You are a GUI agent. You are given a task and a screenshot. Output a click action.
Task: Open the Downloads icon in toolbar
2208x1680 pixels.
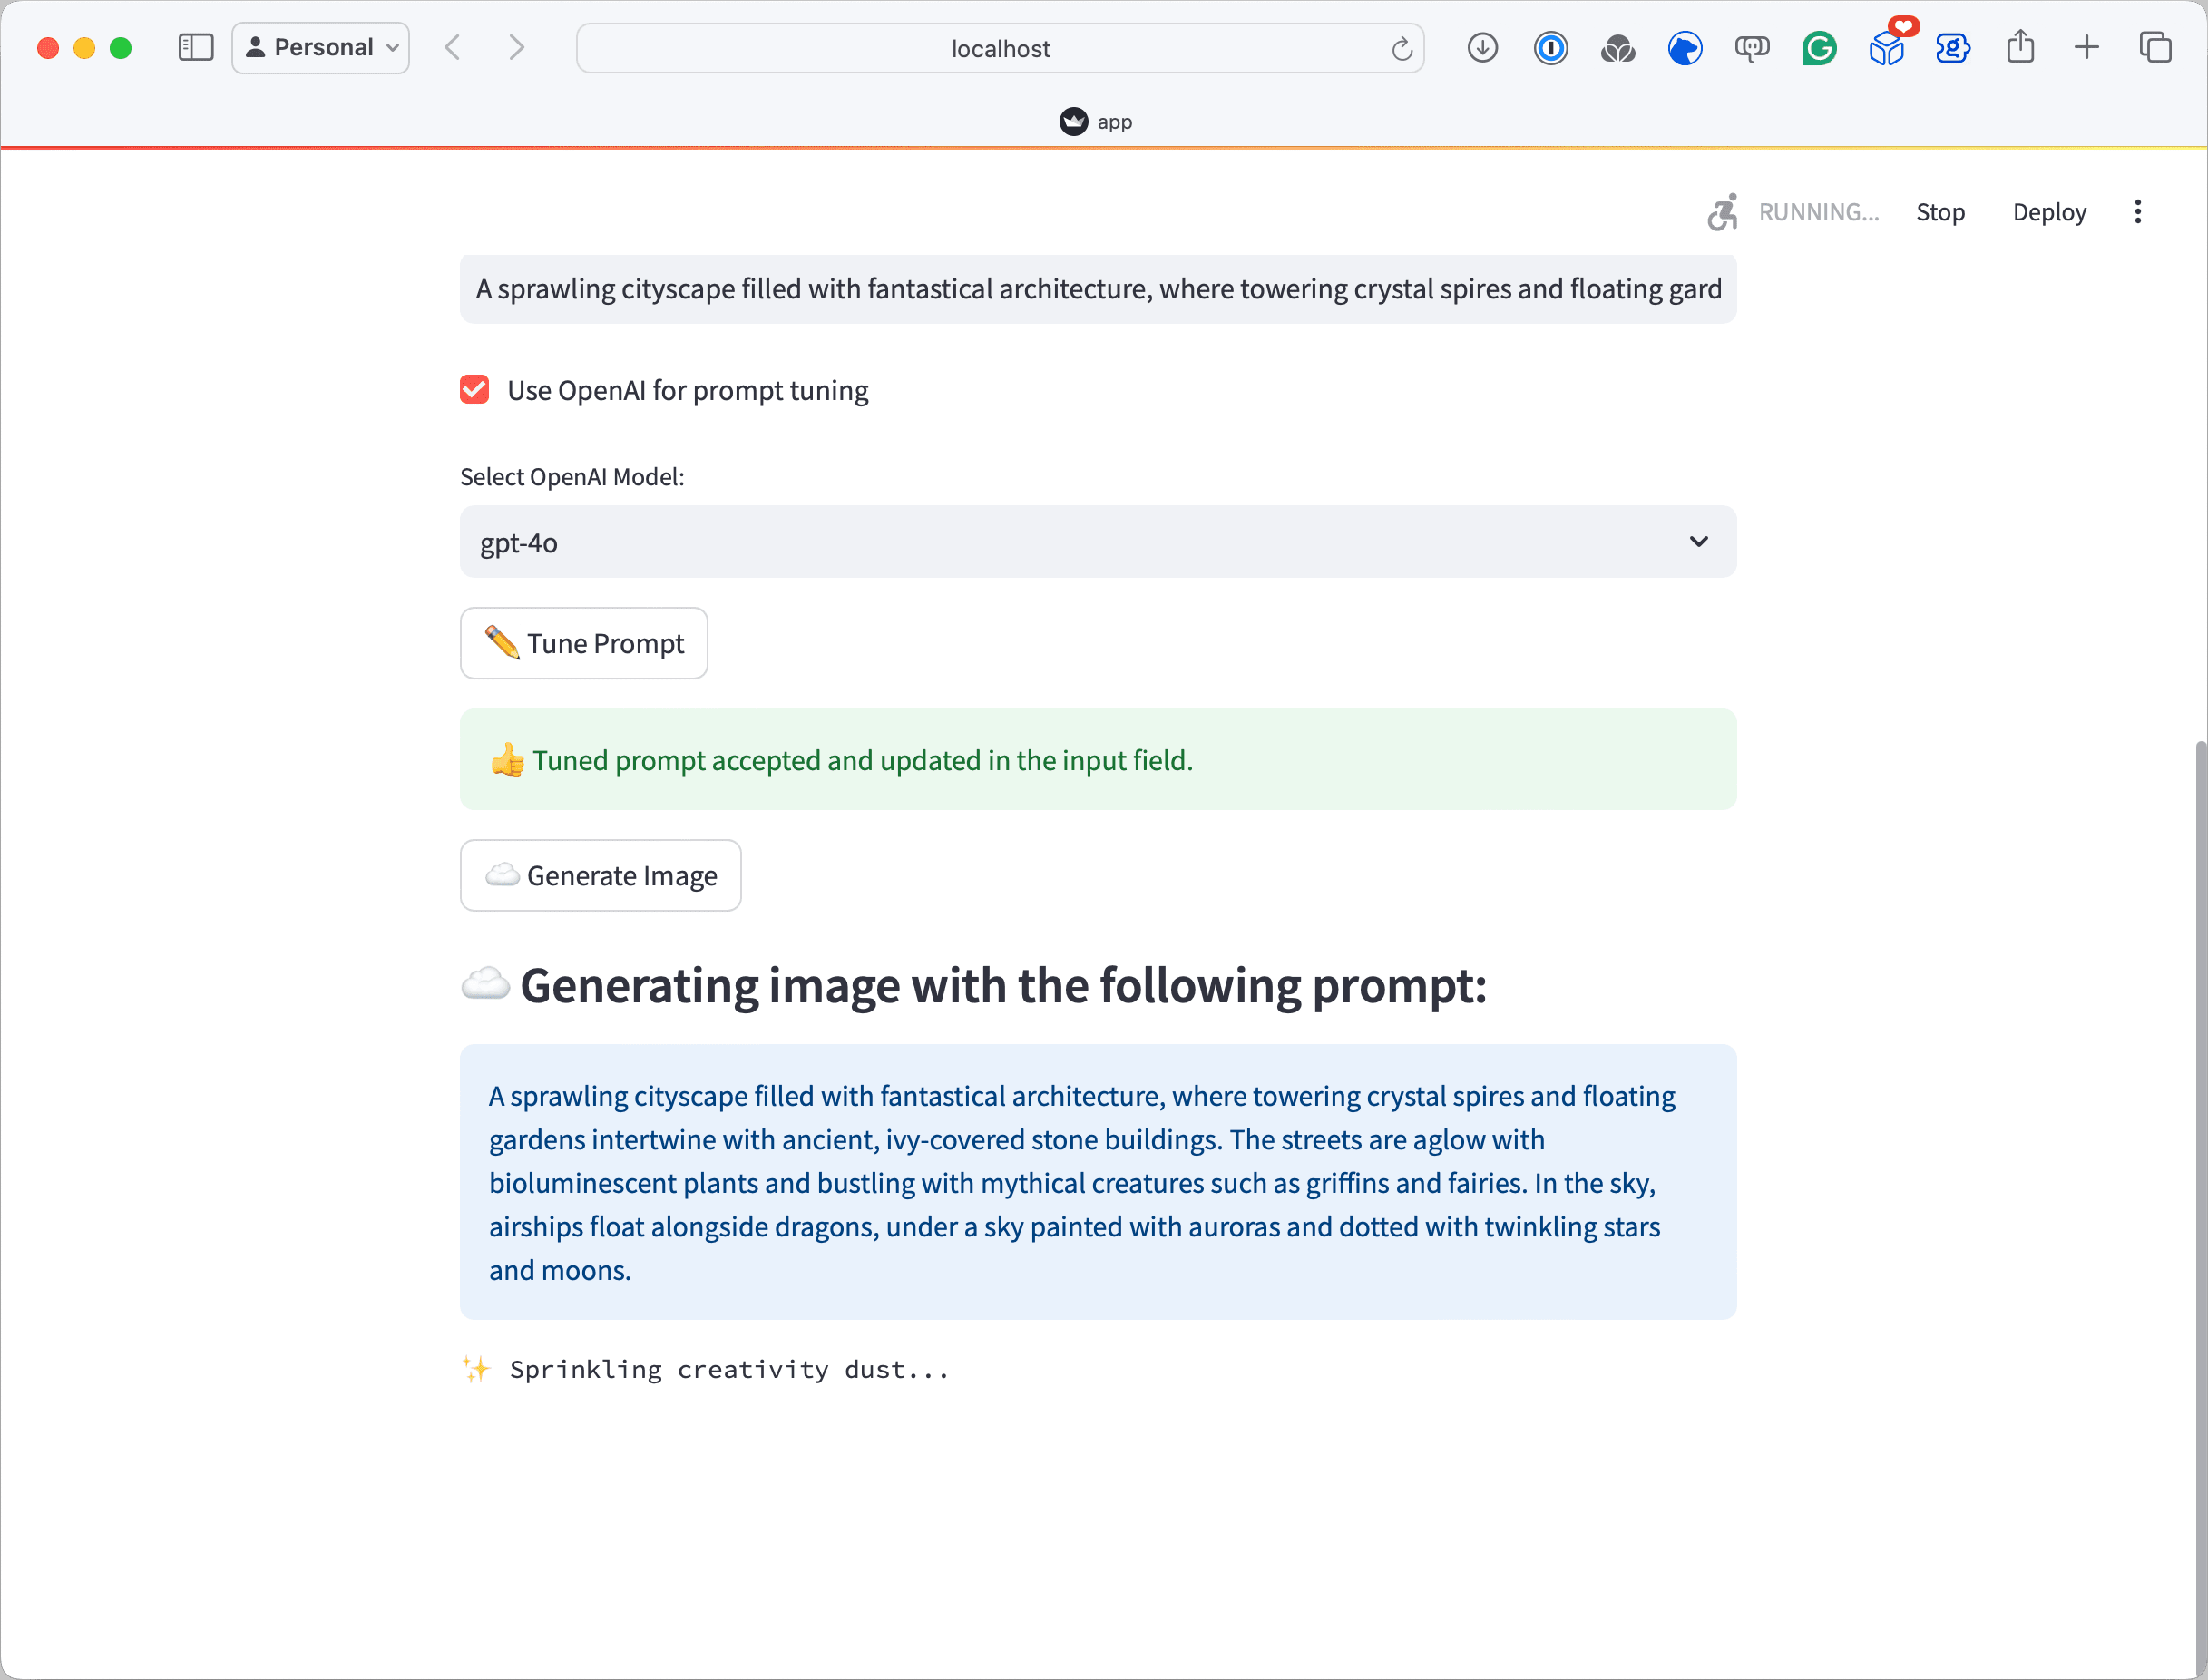(1482, 47)
